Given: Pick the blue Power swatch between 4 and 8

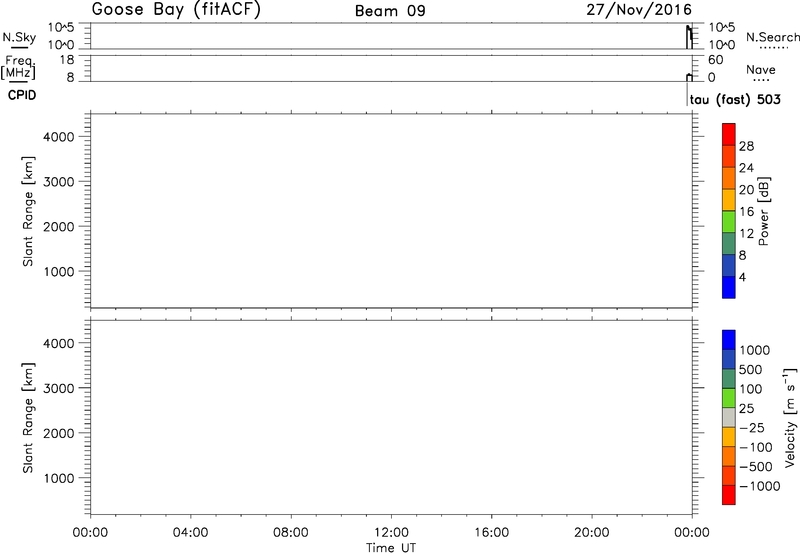Looking at the screenshot, I should (729, 265).
